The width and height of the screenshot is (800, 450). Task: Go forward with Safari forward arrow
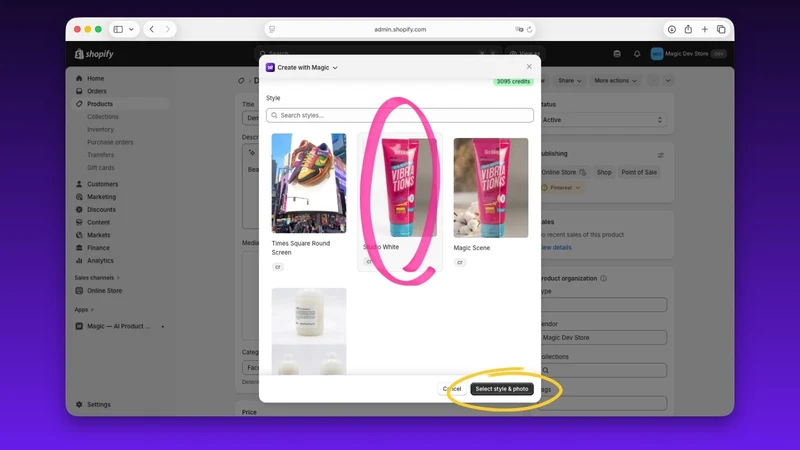pos(167,29)
